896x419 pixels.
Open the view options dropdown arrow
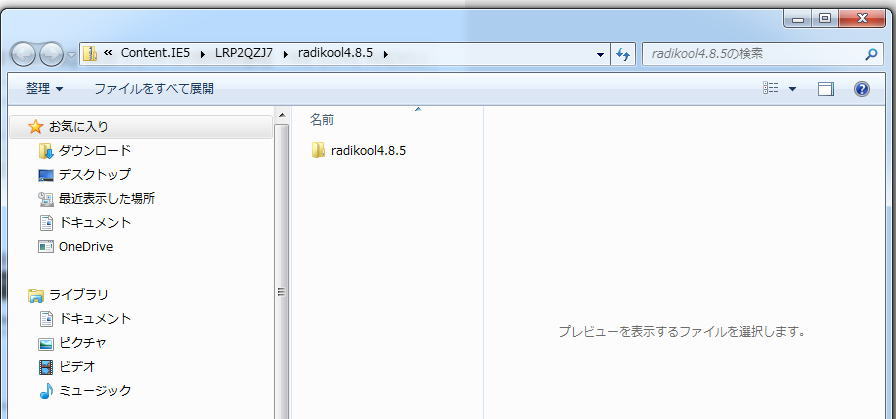[x=793, y=89]
